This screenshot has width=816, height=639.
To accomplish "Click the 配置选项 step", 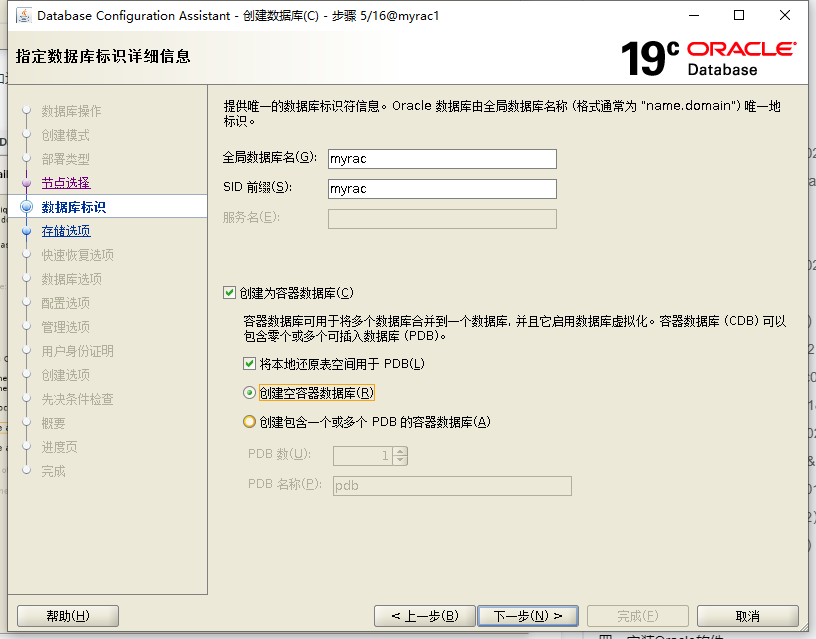I will tap(66, 303).
